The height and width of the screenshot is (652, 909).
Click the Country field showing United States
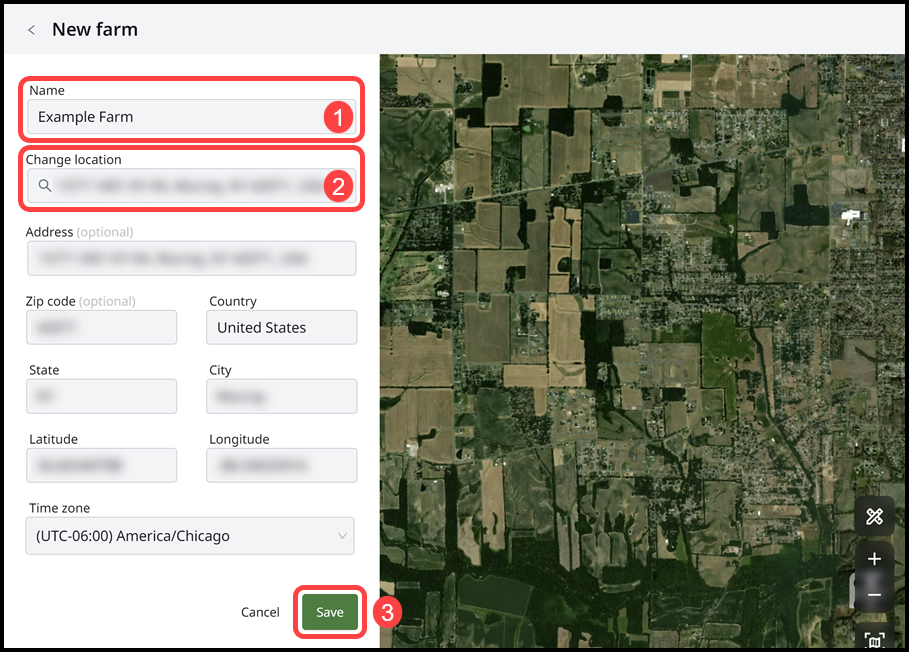click(x=281, y=327)
